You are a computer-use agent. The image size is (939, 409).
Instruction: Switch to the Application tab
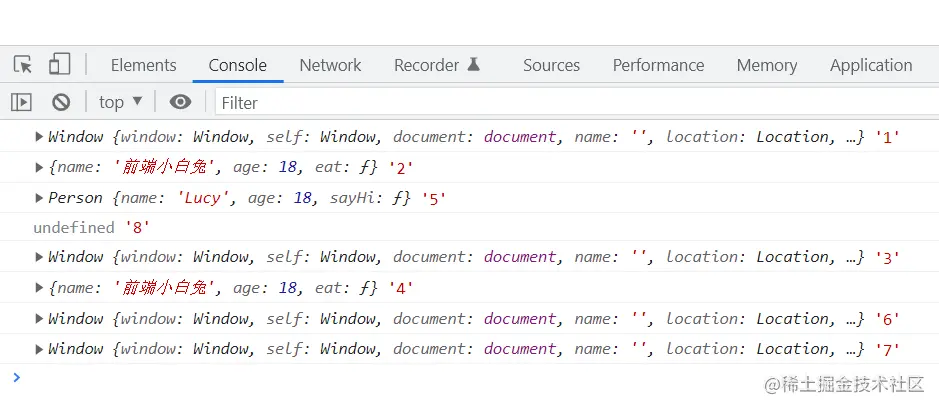[x=870, y=65]
